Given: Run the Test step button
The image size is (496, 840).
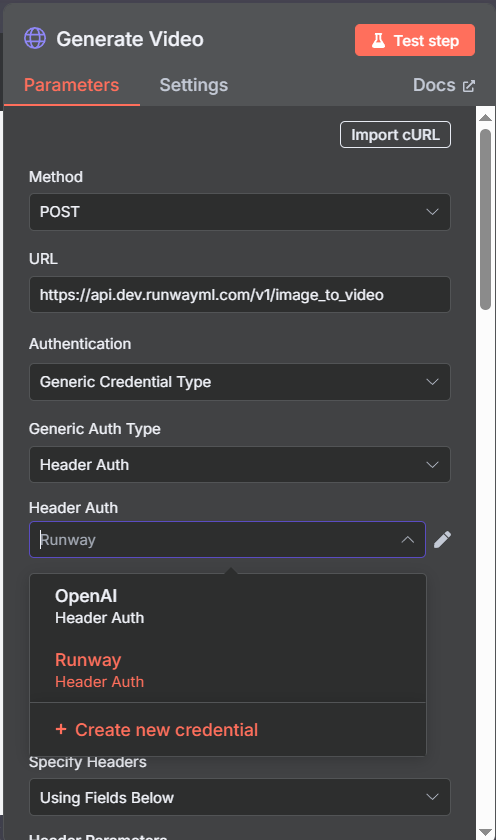Looking at the screenshot, I should (415, 40).
